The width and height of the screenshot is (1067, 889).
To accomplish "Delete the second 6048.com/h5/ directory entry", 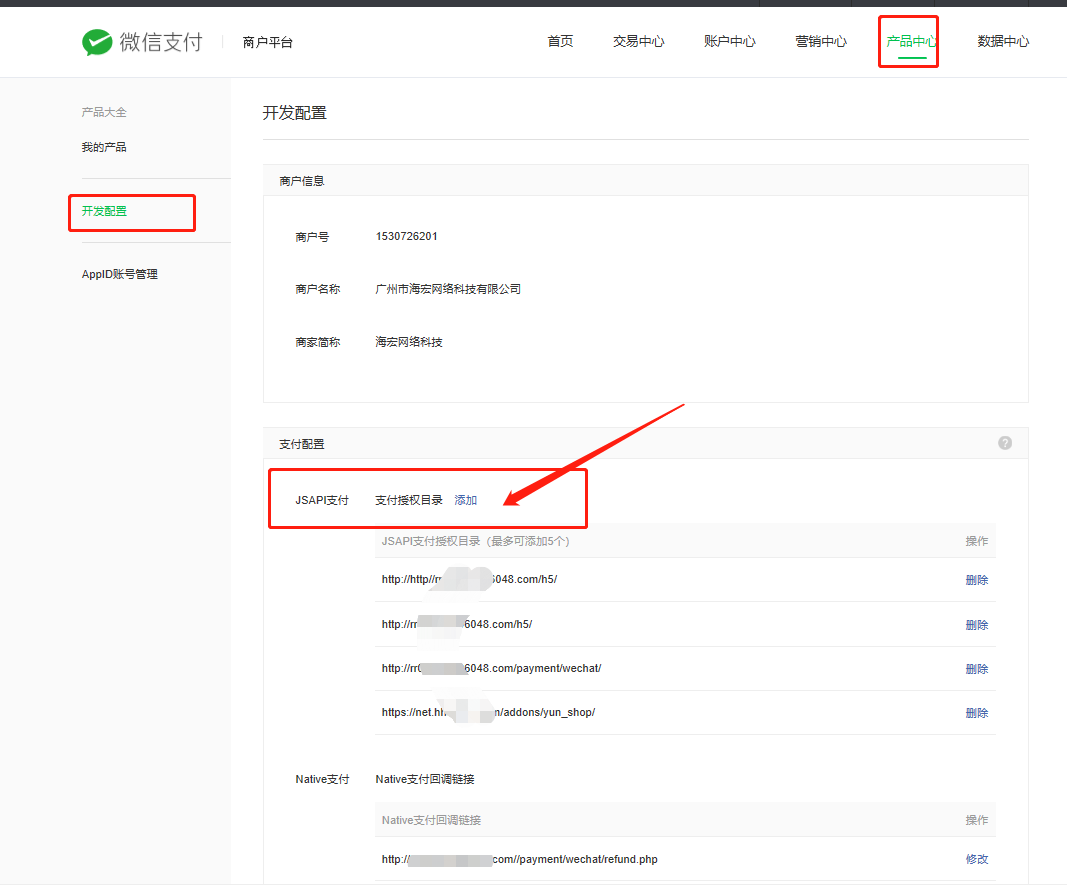I will 976,625.
